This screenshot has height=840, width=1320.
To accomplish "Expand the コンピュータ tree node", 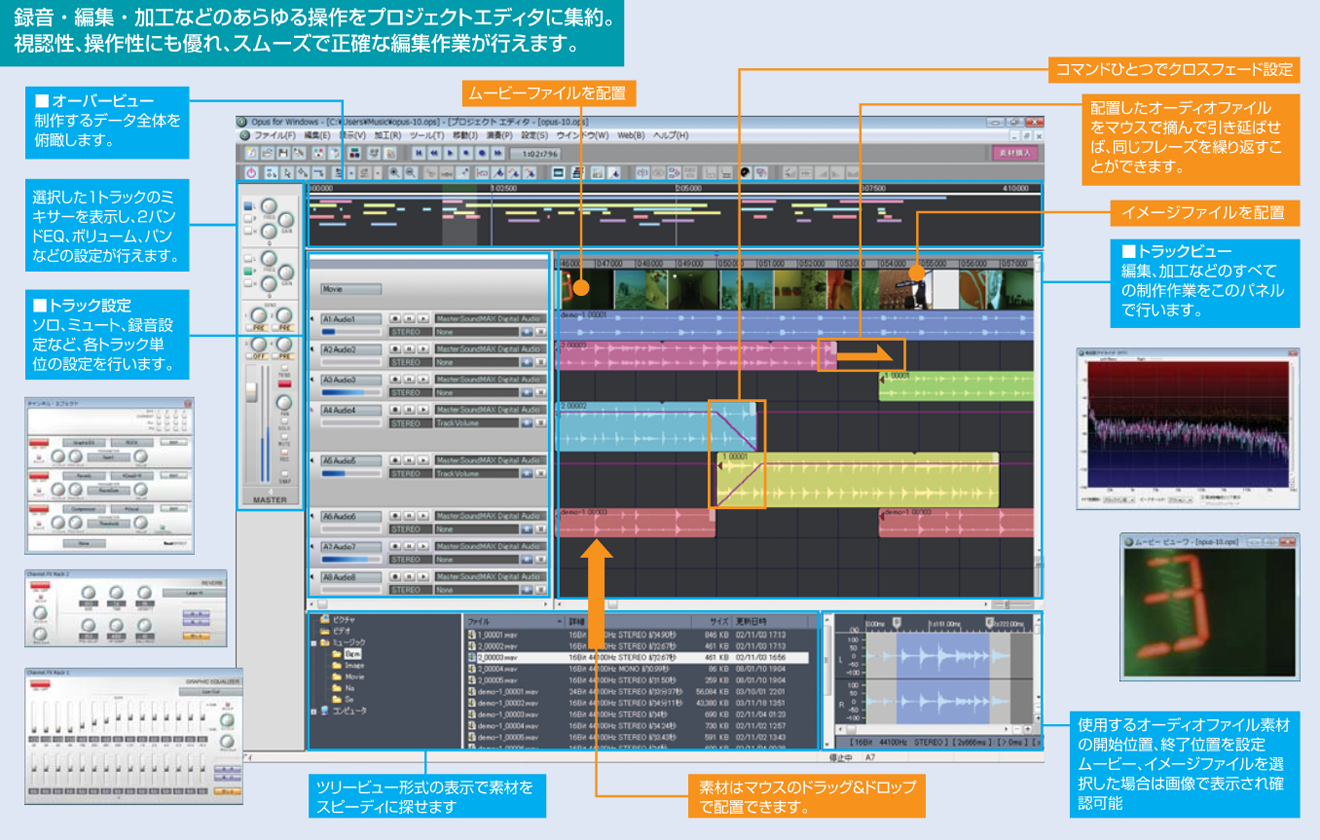I will pyautogui.click(x=313, y=711).
